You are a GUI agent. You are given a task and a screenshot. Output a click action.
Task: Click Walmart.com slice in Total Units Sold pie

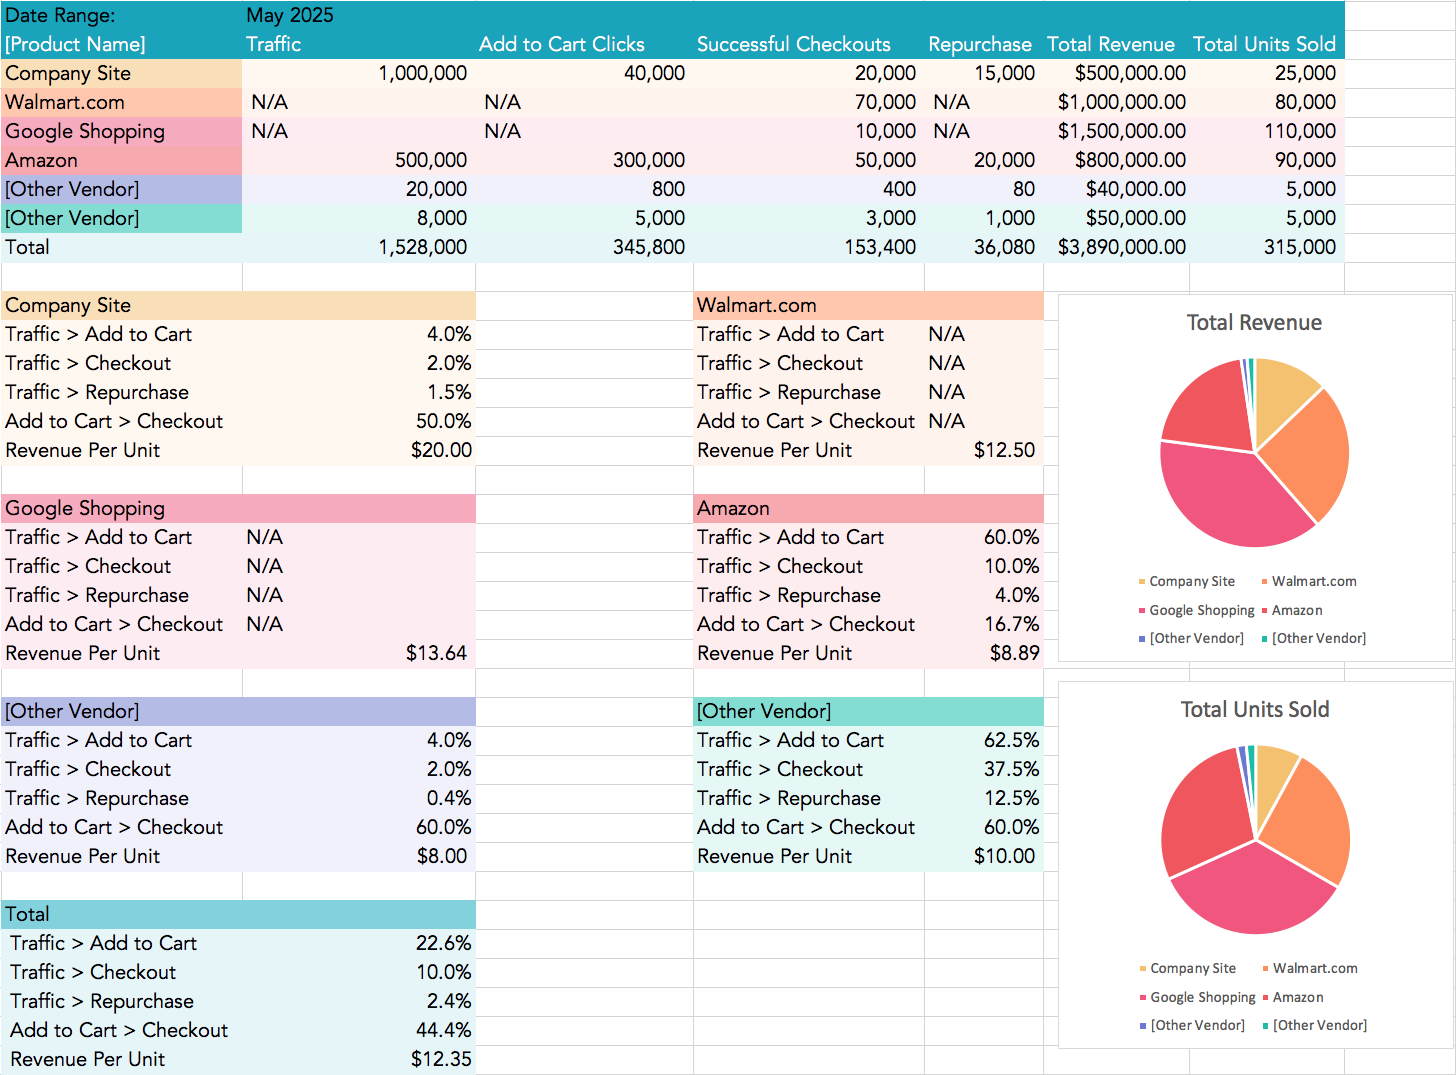(x=1305, y=820)
